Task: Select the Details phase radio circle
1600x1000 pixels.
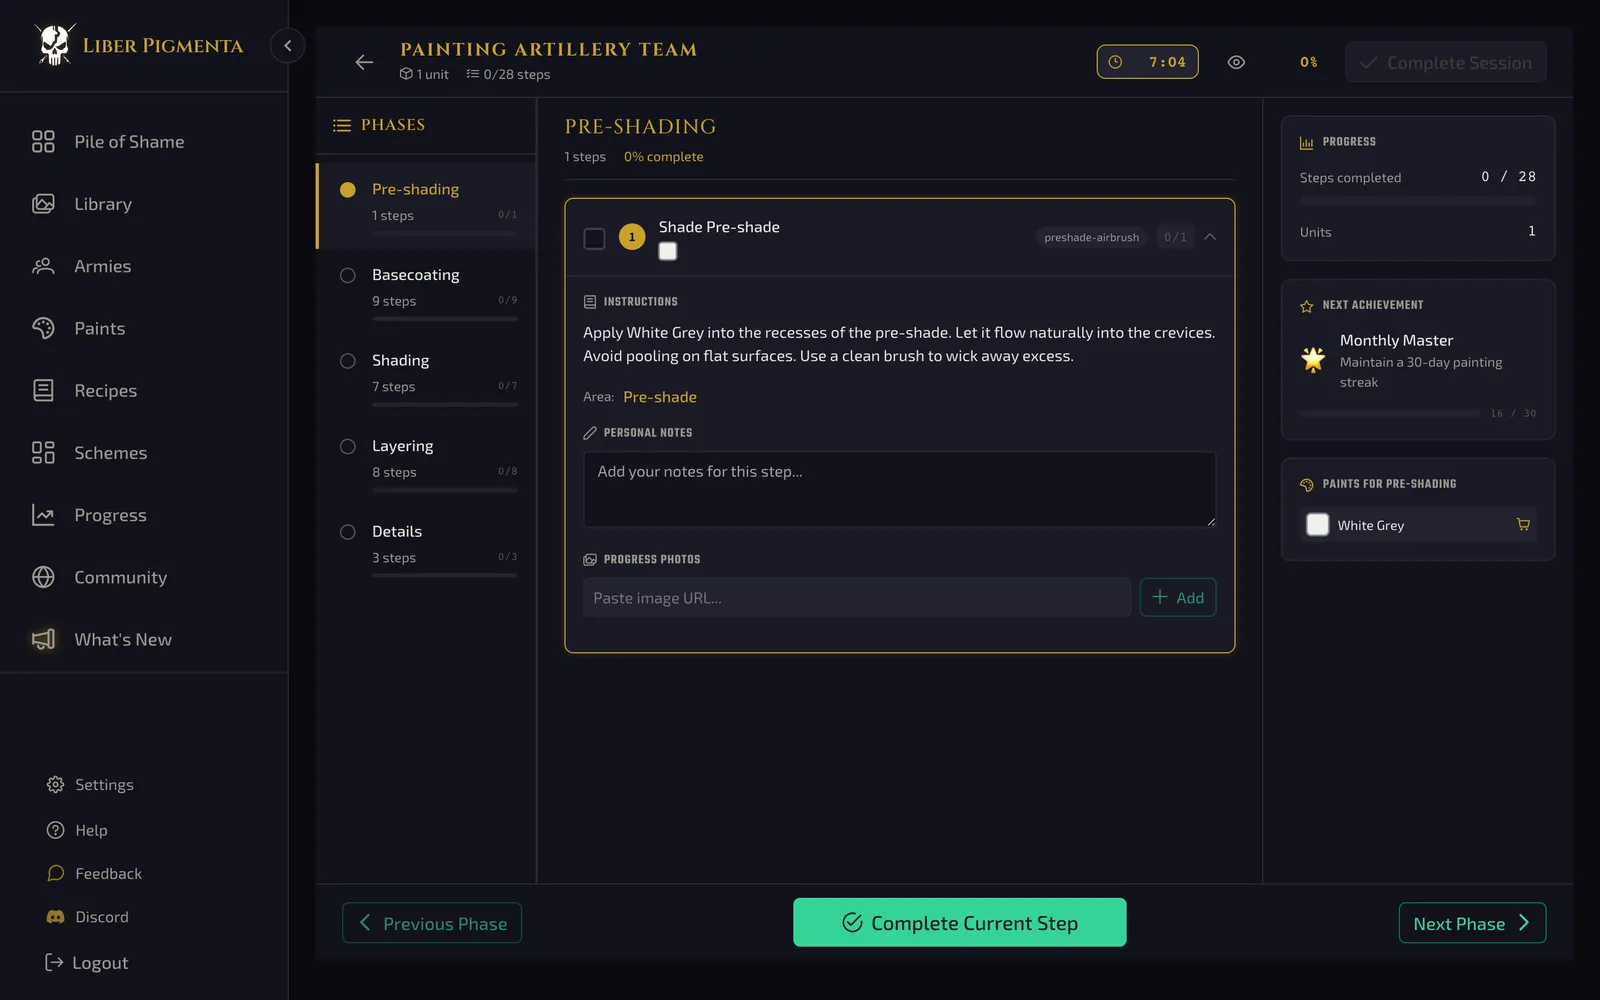Action: click(348, 532)
